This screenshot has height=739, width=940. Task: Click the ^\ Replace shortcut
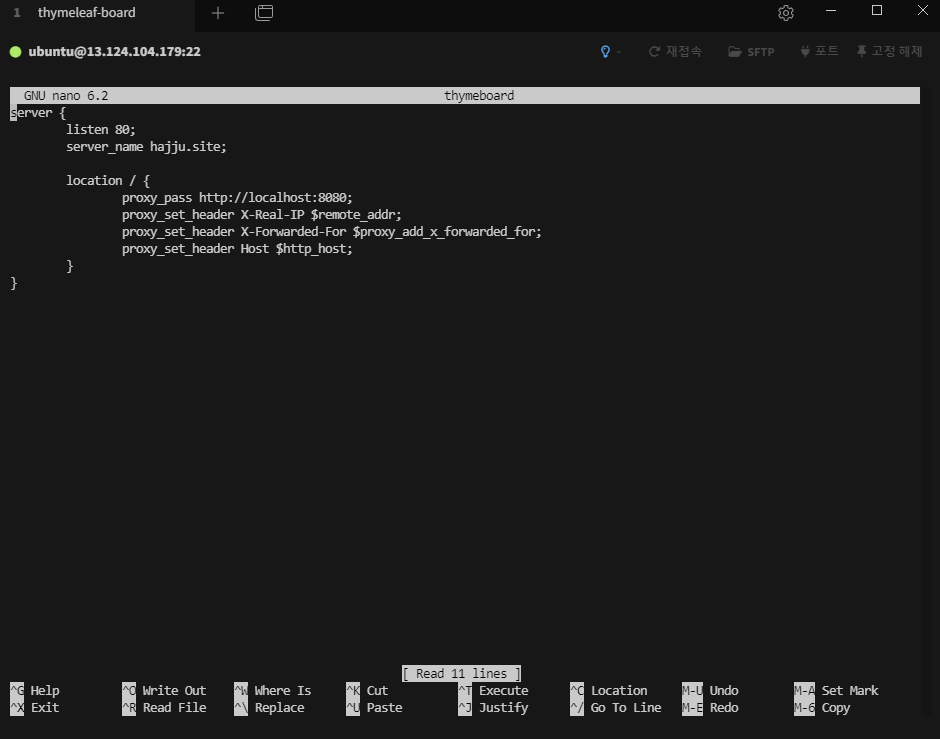click(269, 708)
